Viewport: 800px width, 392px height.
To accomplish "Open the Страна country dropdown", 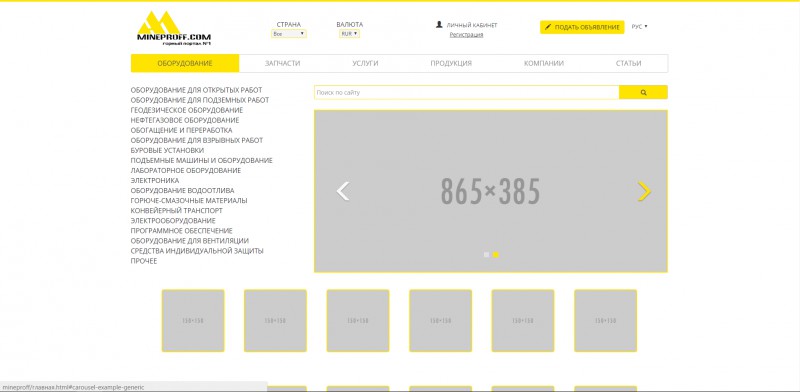I will pos(289,34).
